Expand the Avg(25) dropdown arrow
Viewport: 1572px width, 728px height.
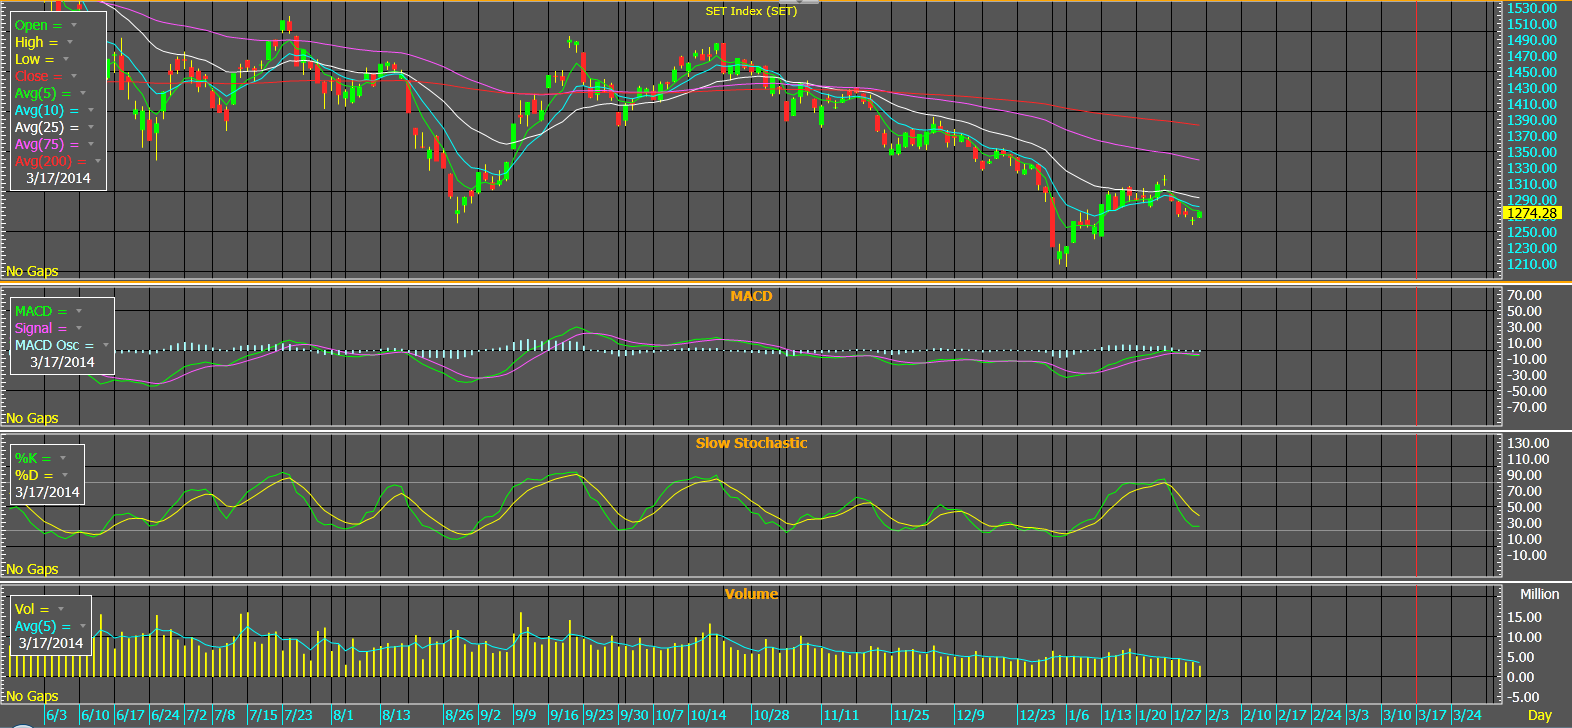point(90,127)
